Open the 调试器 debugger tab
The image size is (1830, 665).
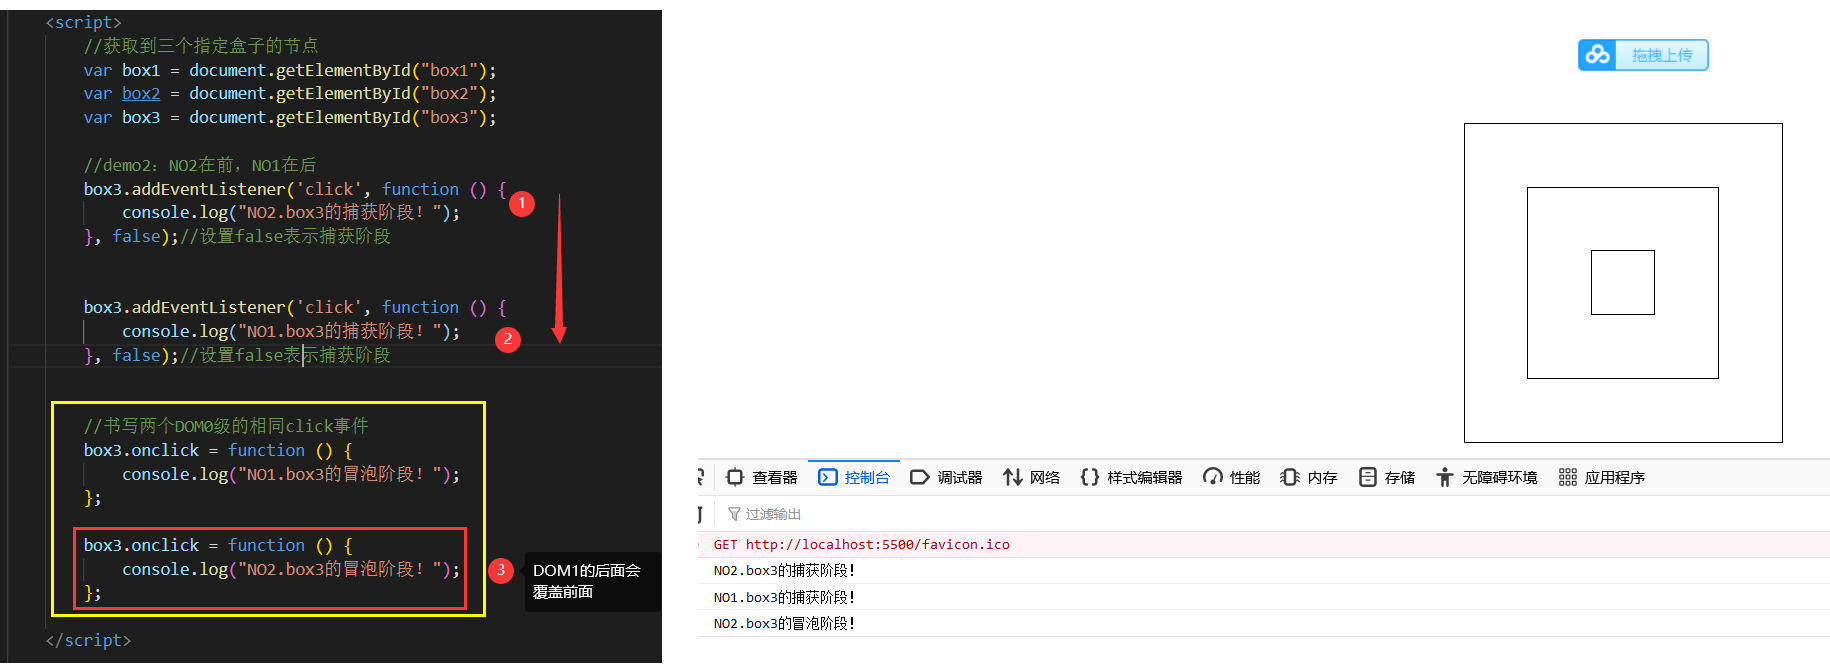(946, 477)
